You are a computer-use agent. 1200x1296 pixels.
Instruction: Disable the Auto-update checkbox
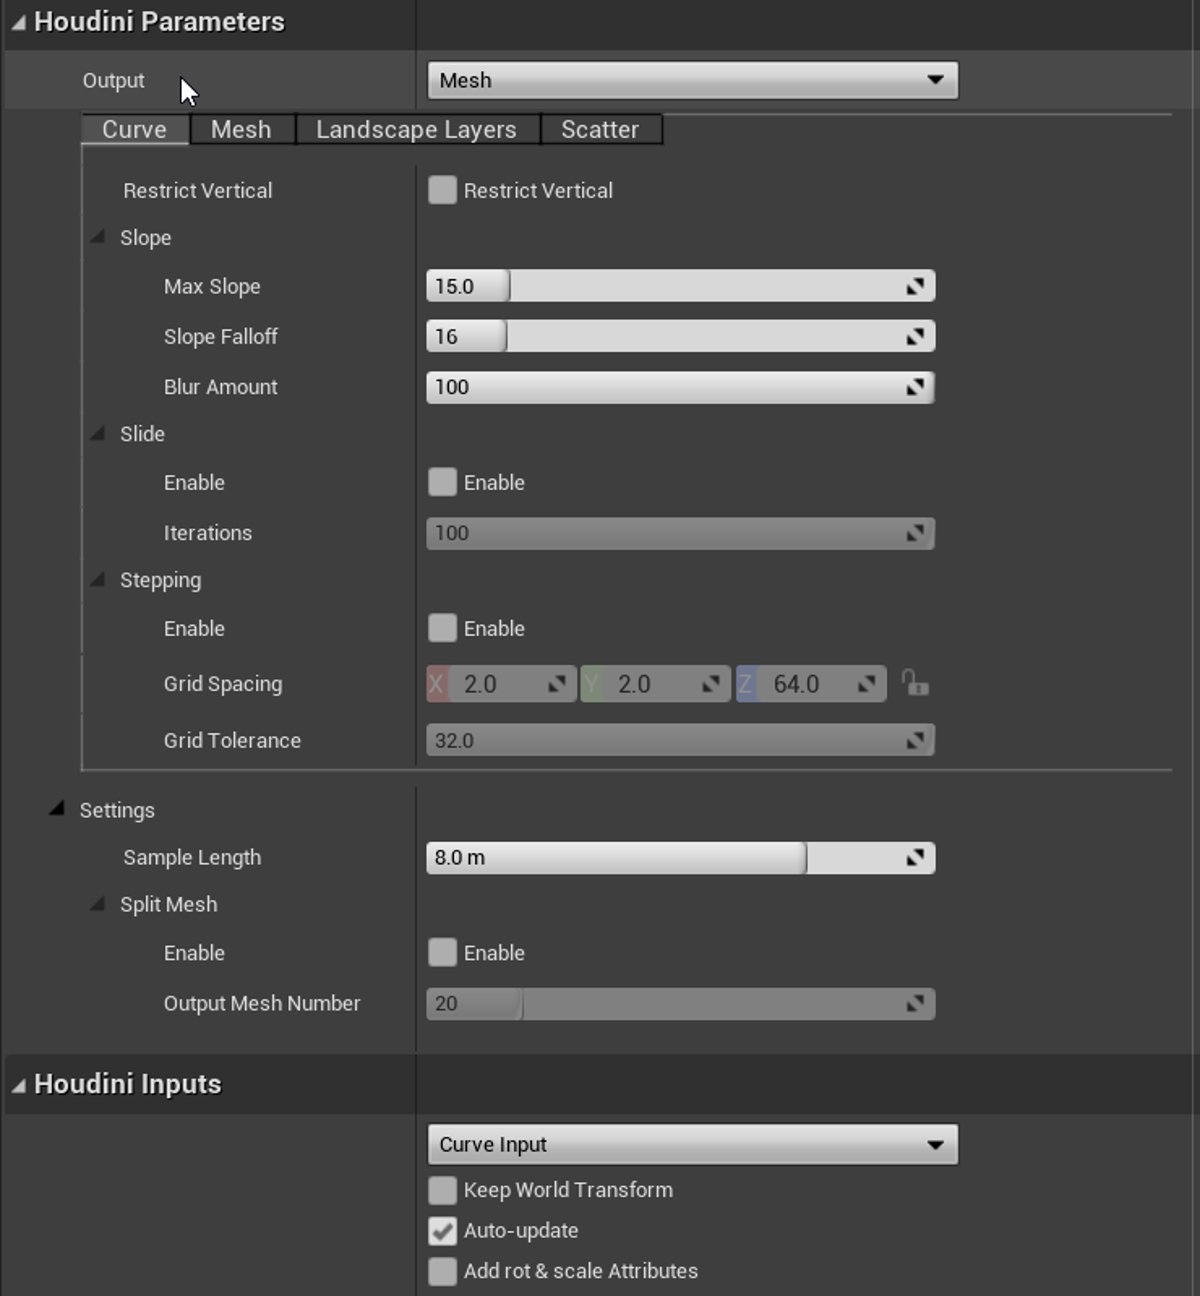(x=442, y=1230)
